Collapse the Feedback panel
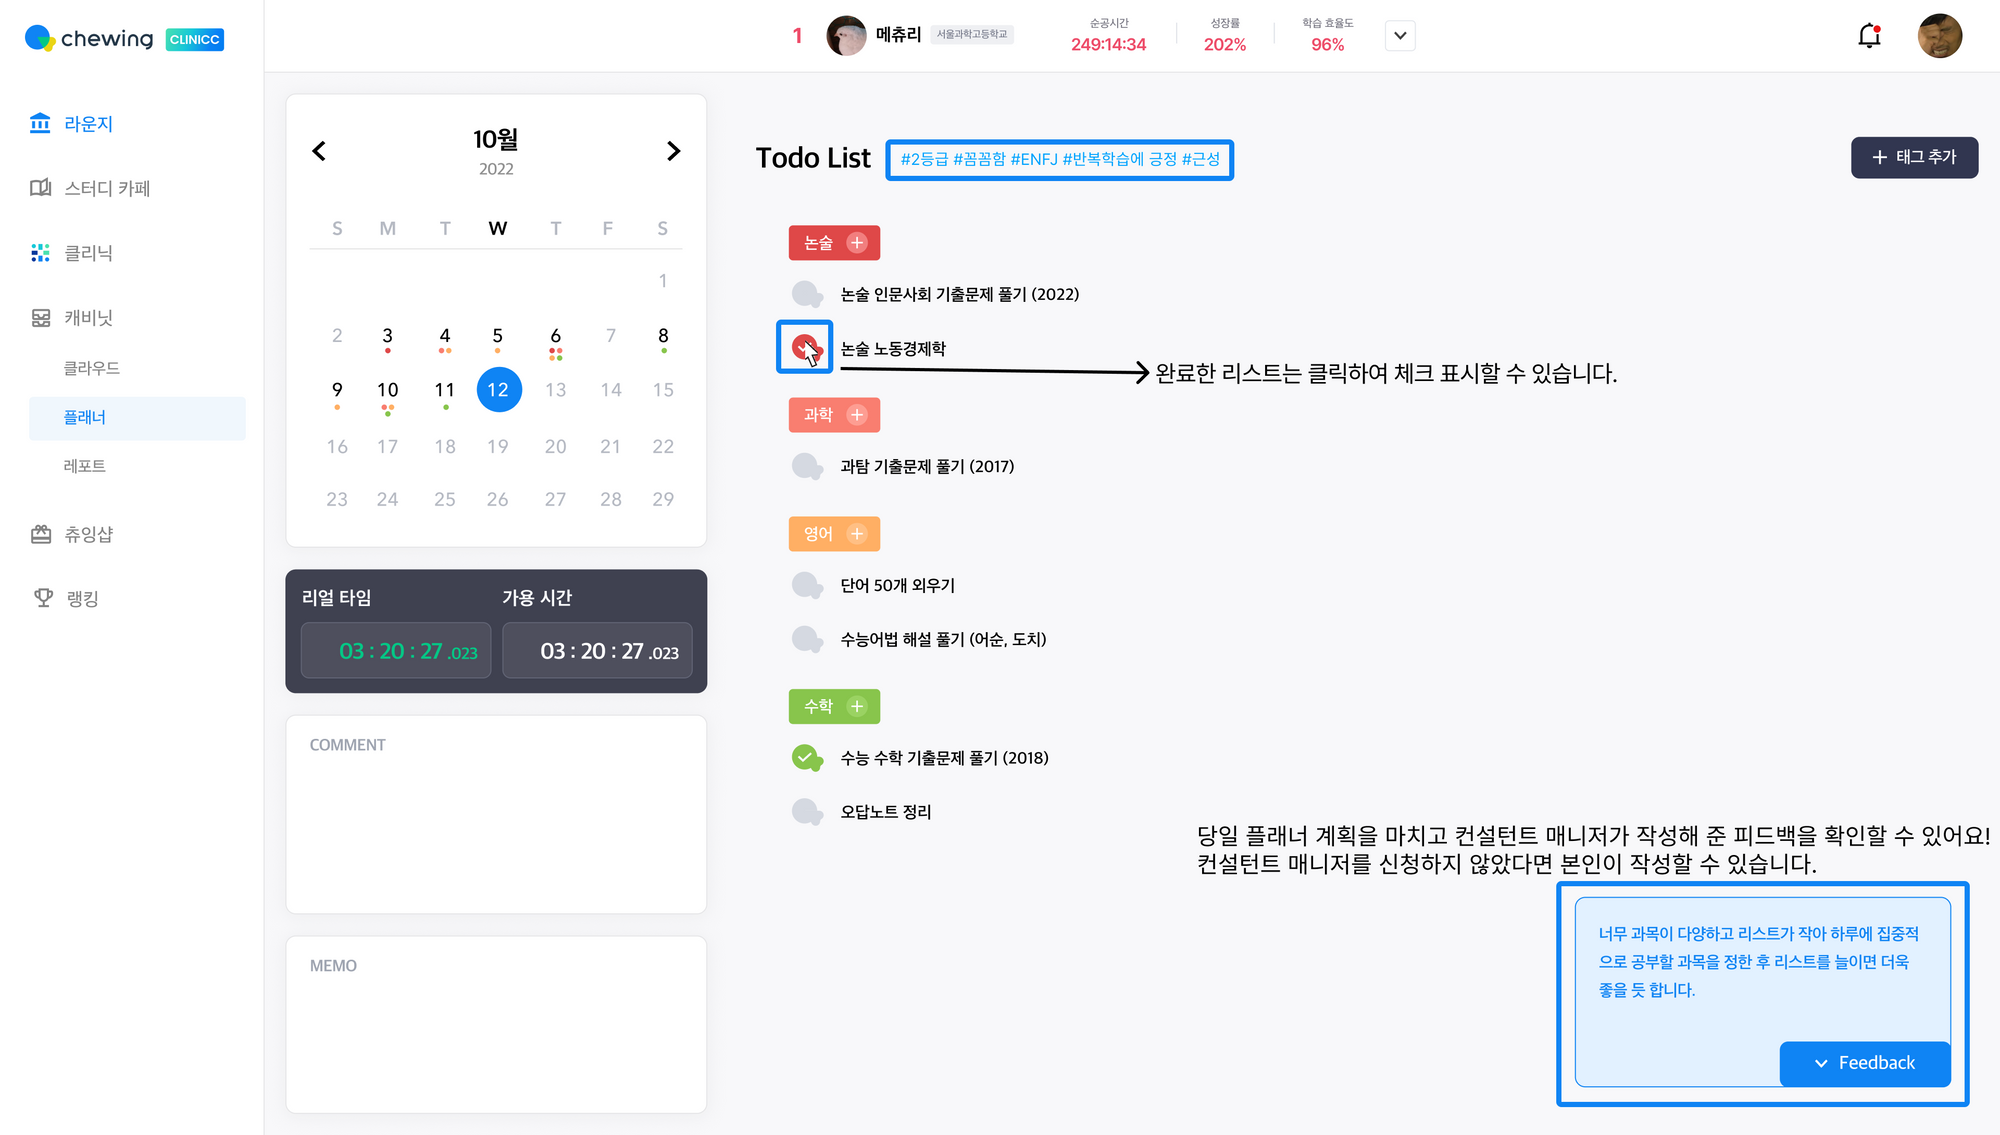 [1865, 1063]
